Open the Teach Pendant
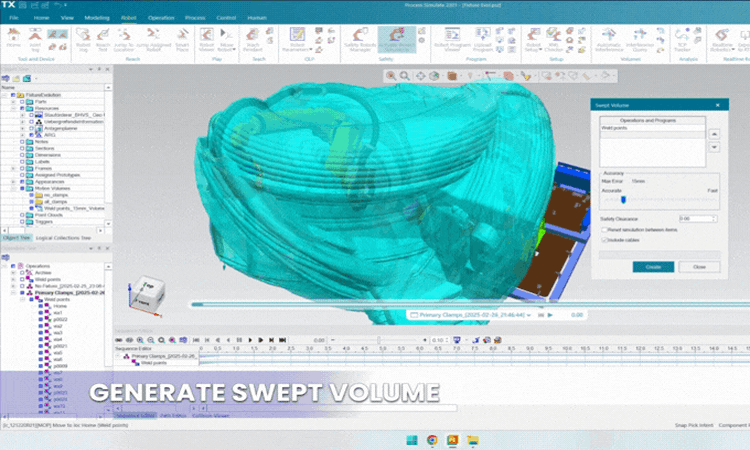Screen dimensions: 750x450 (x=253, y=39)
